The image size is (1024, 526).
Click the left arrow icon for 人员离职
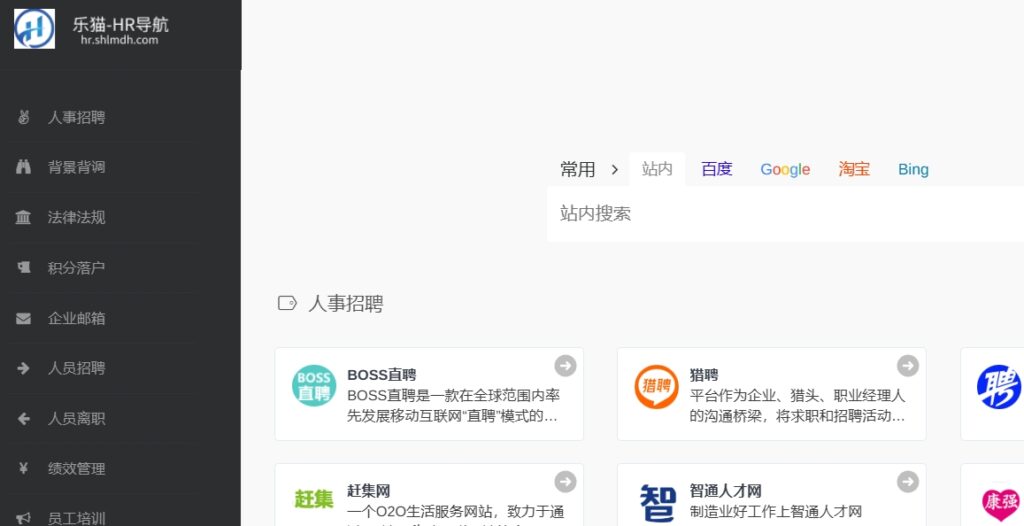coord(24,418)
